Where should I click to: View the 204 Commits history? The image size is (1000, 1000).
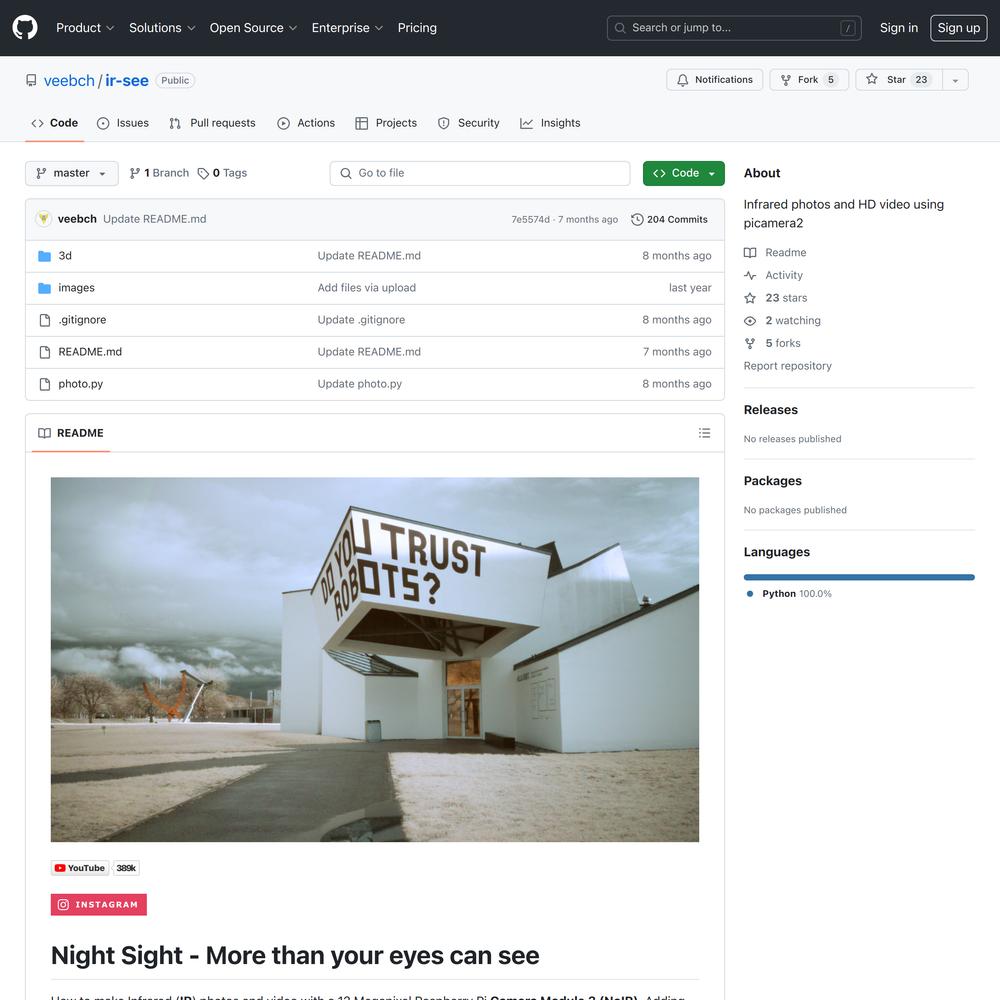pyautogui.click(x=669, y=219)
